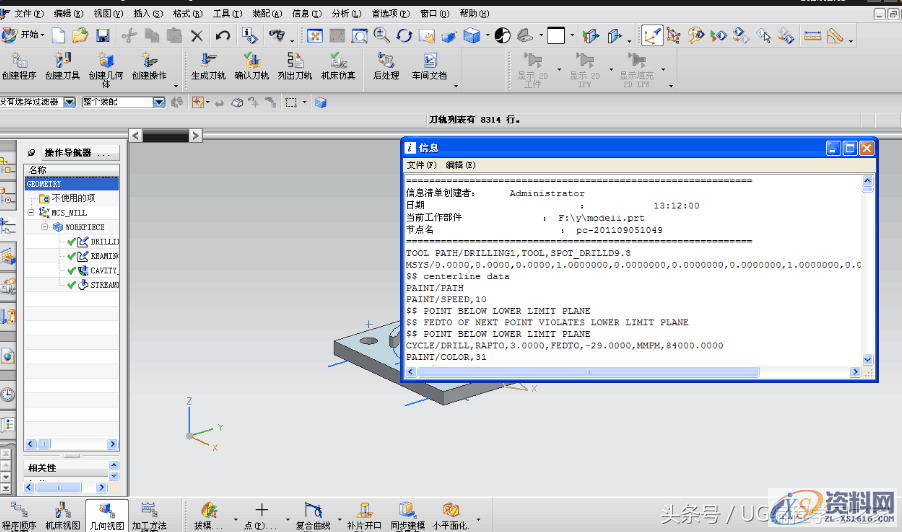Toggle the checkmark on the DRILLING operation
The height and width of the screenshot is (532, 902).
point(72,242)
